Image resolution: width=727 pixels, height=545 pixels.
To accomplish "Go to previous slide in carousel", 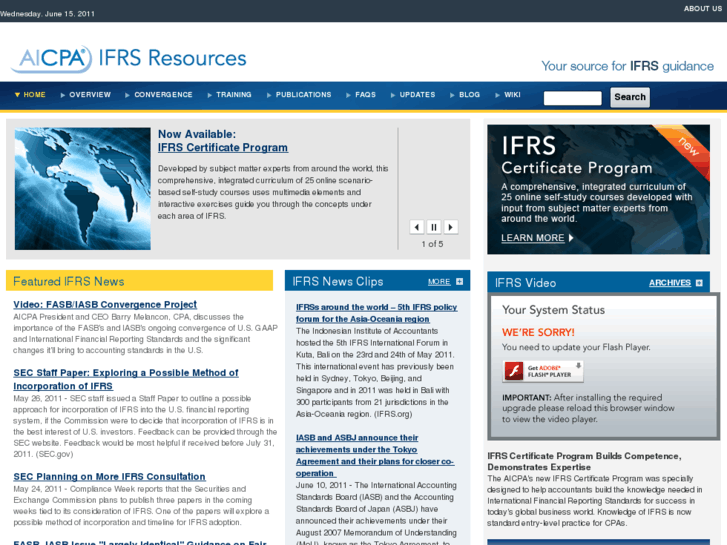I will pyautogui.click(x=416, y=227).
